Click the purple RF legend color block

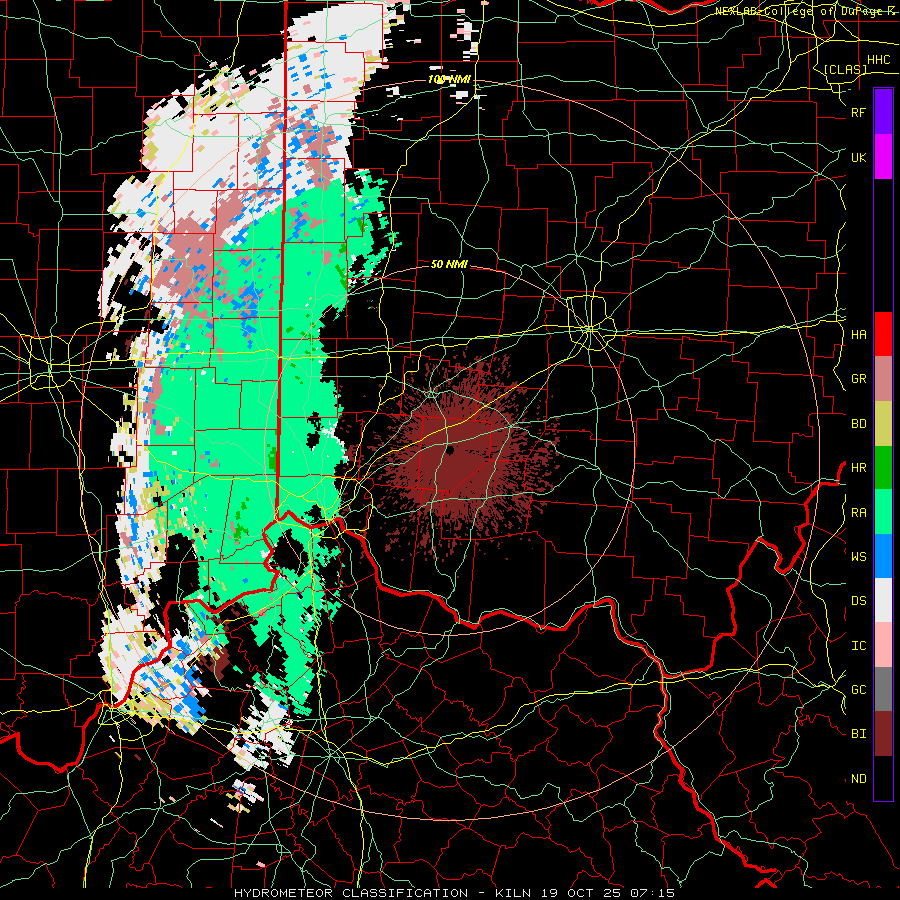(883, 112)
